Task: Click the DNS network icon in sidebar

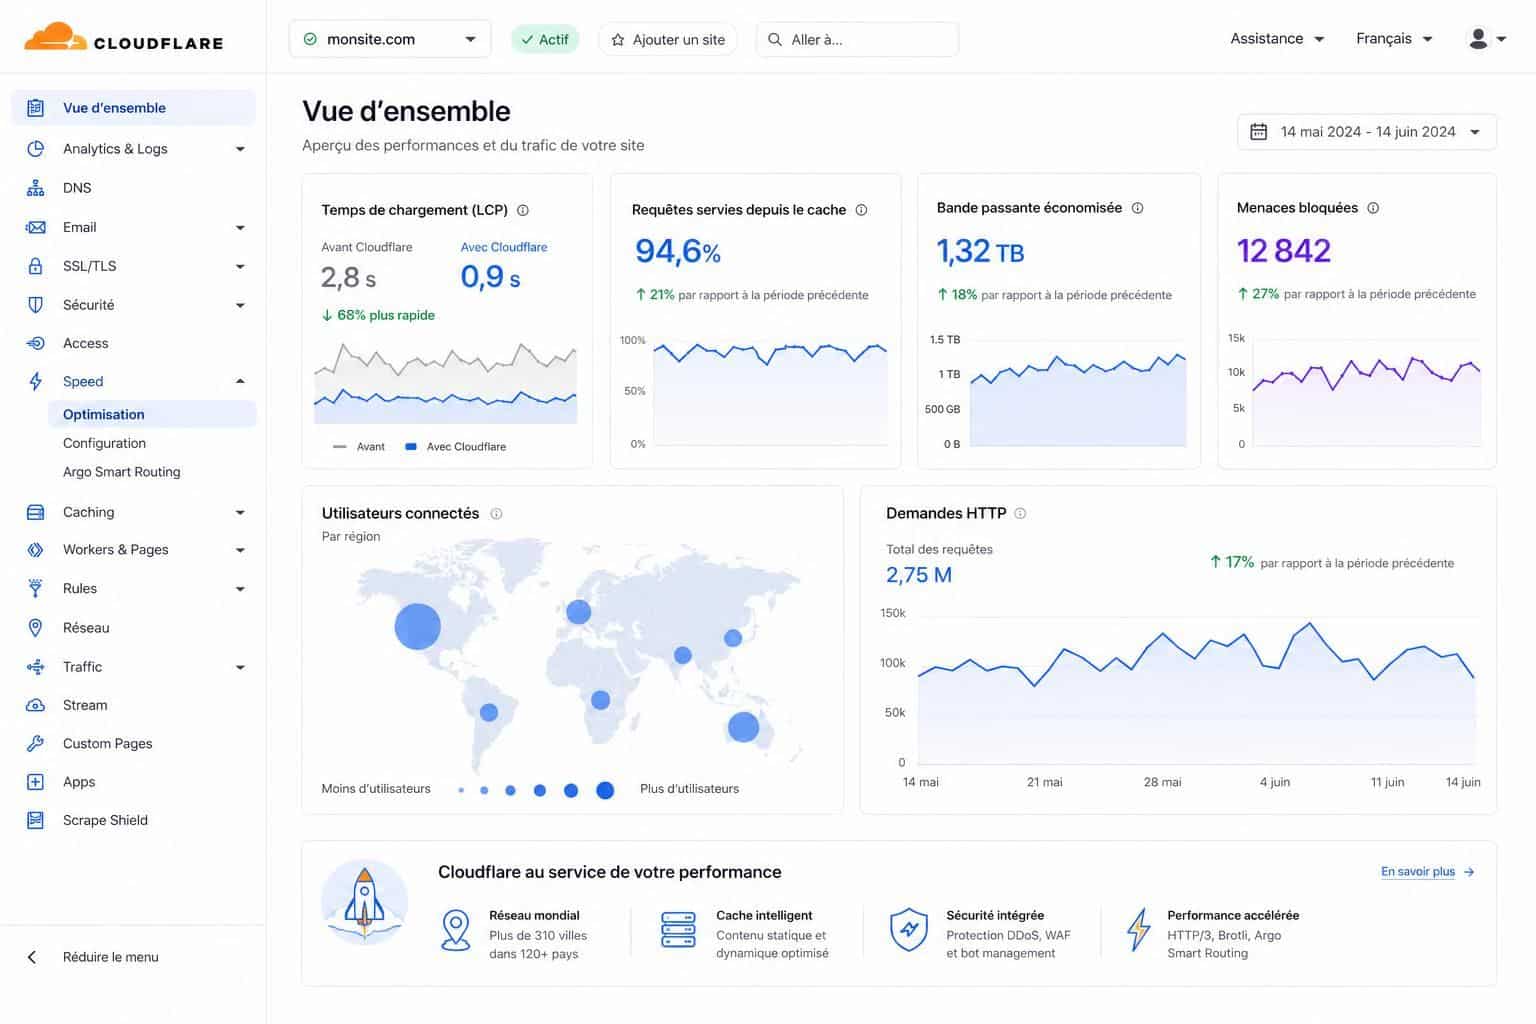Action: pos(35,188)
